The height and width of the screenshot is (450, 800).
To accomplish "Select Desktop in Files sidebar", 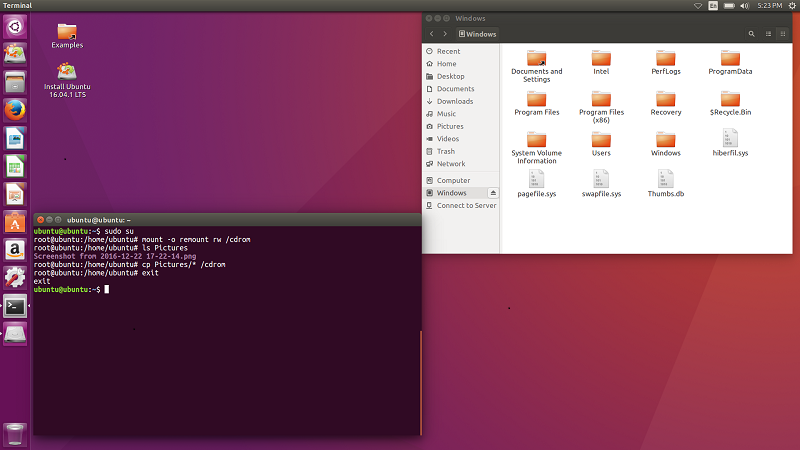I will point(461,76).
